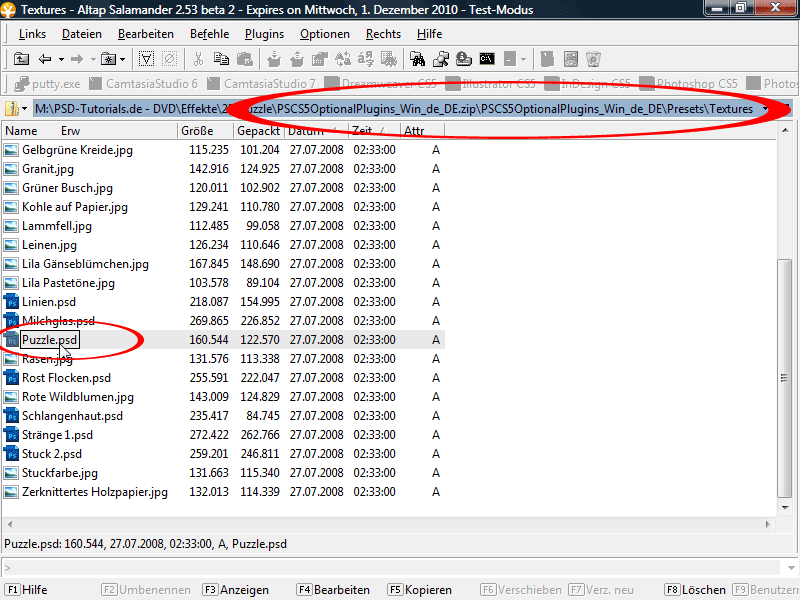Open command line history dropdown

tap(790, 567)
